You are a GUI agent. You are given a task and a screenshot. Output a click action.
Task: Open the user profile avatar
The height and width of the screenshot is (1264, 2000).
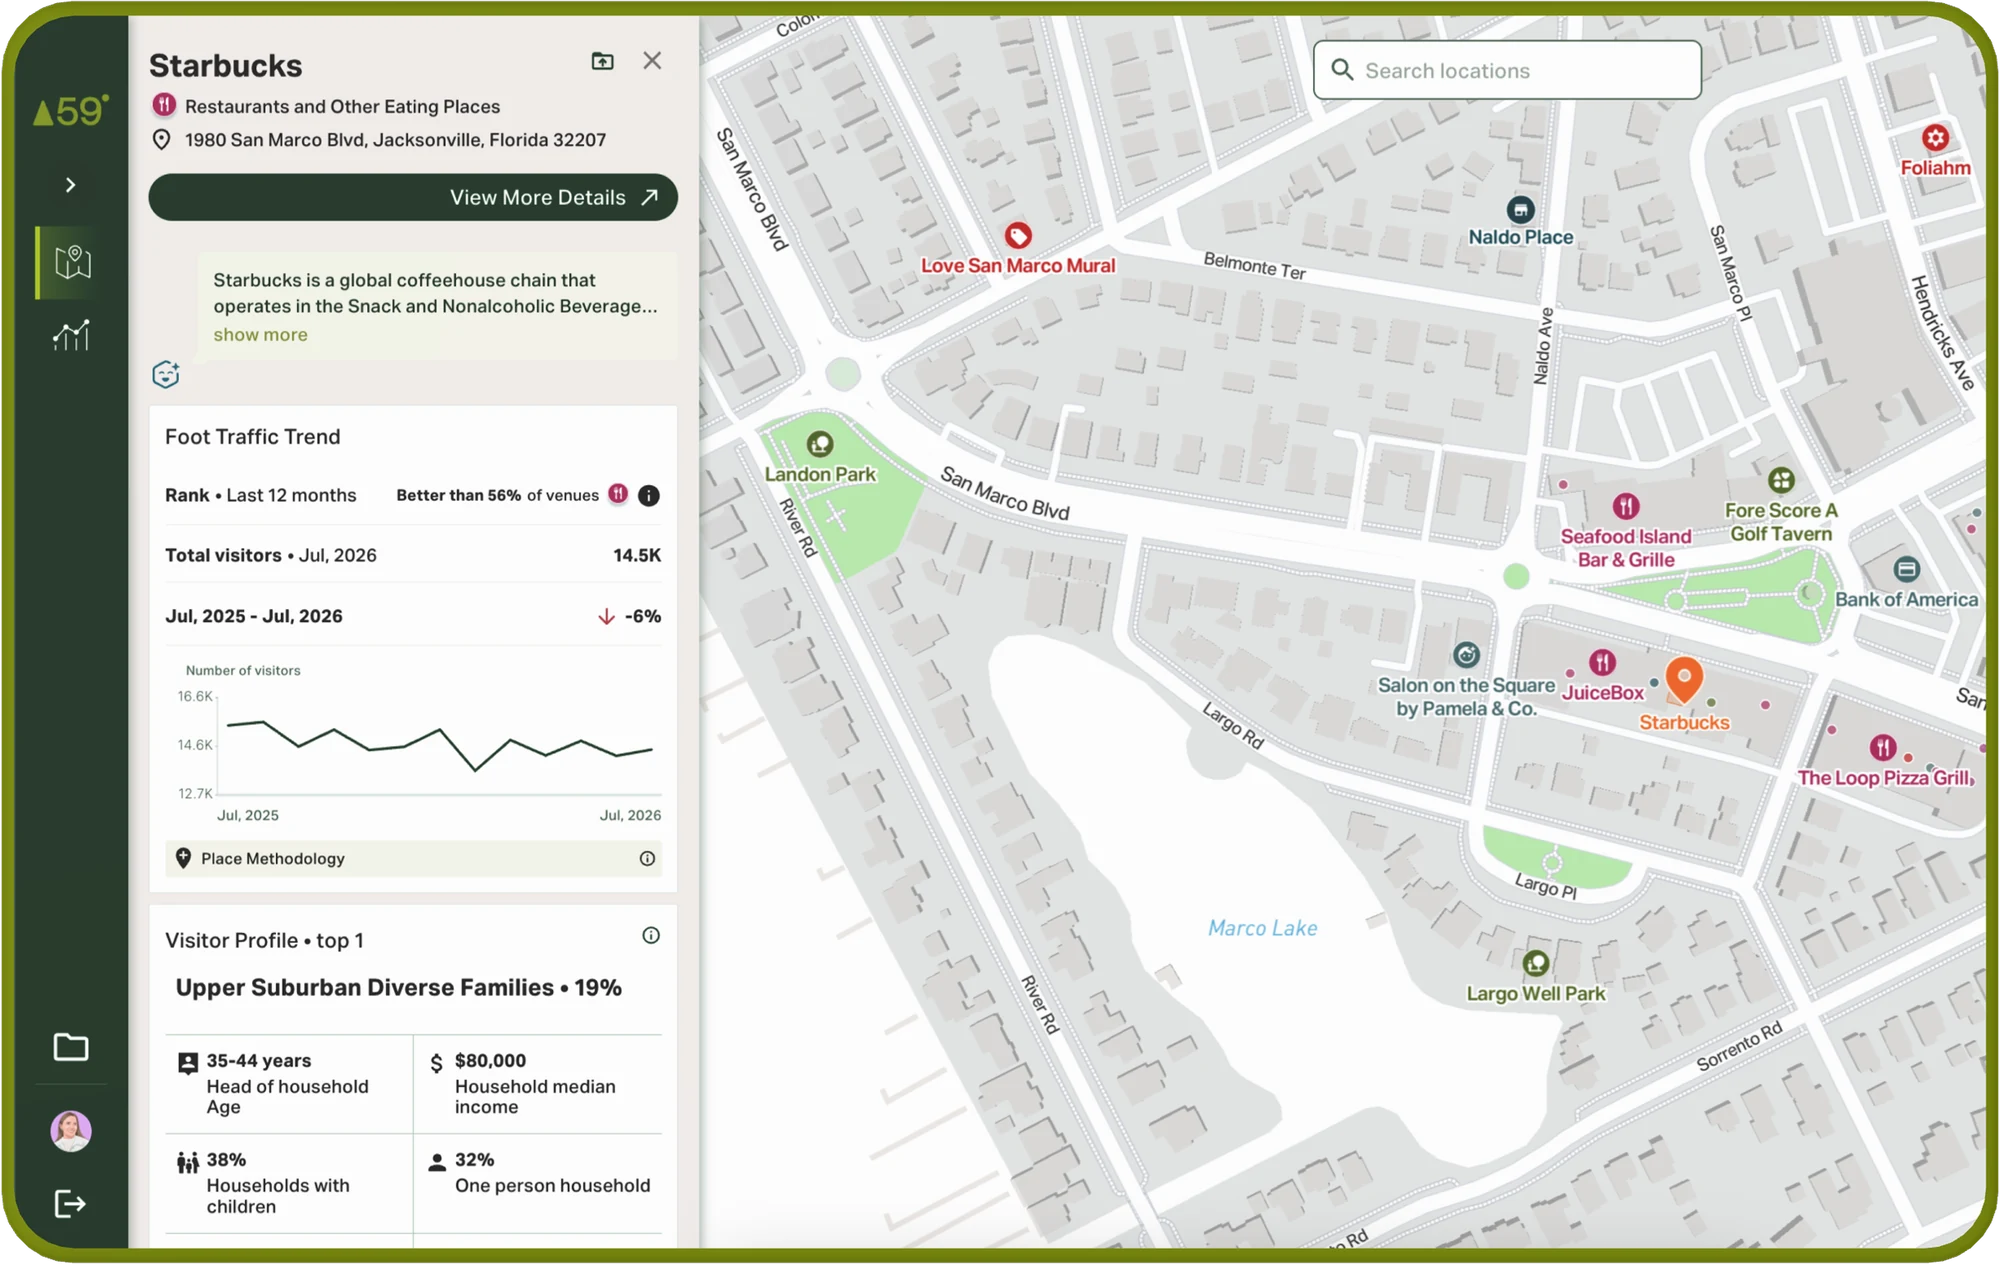(x=71, y=1131)
